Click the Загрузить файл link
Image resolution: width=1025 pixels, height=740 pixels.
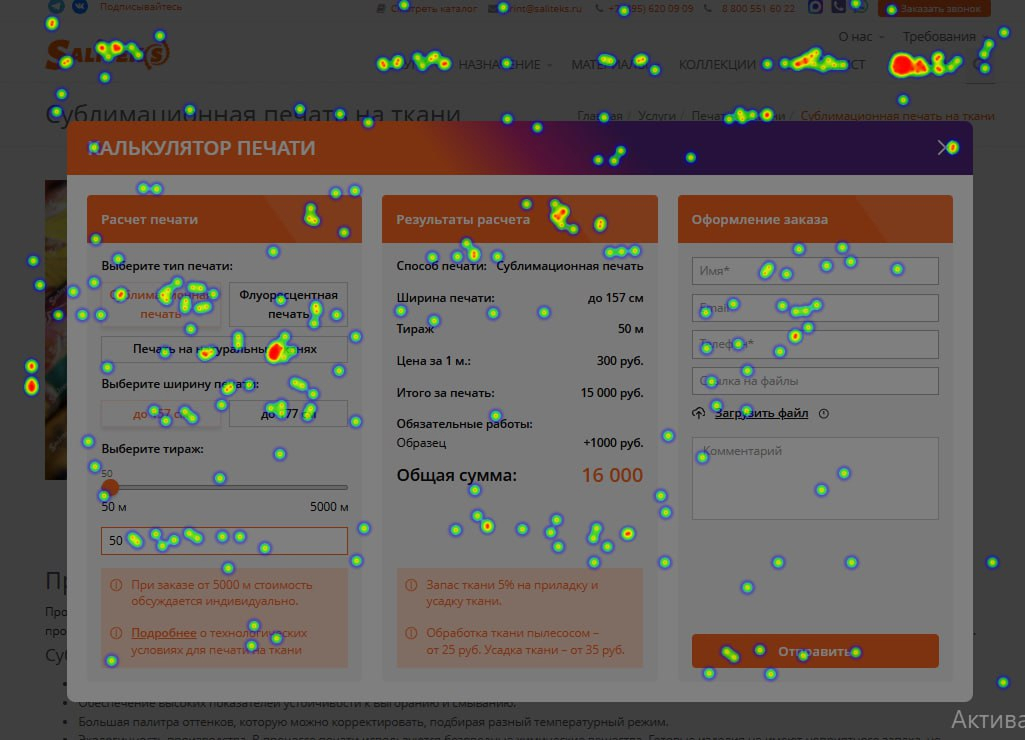coord(761,413)
